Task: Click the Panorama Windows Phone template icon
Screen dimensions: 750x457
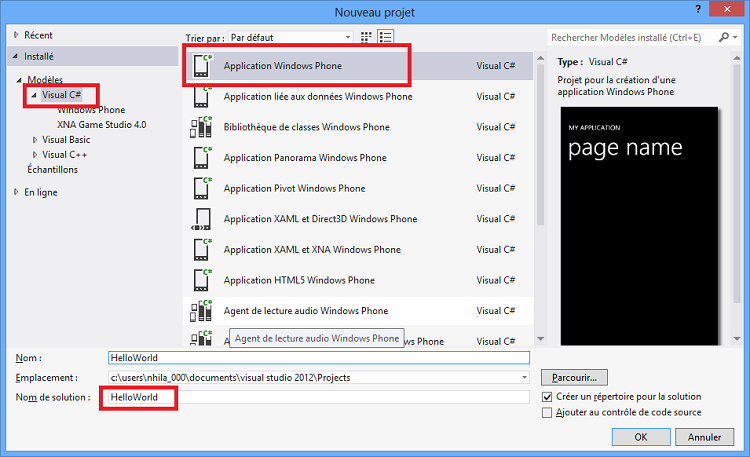Action: [202, 157]
